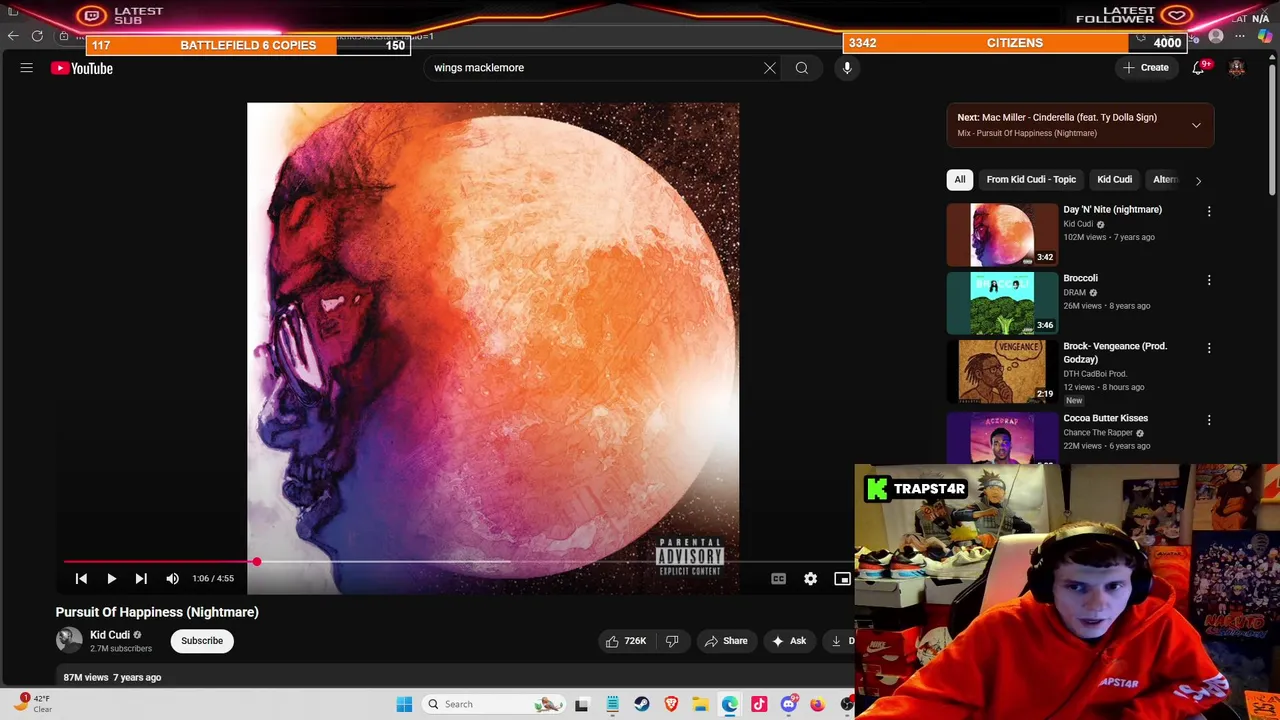Open the Notepad-like taskbar app icon
The height and width of the screenshot is (720, 1280).
[612, 704]
